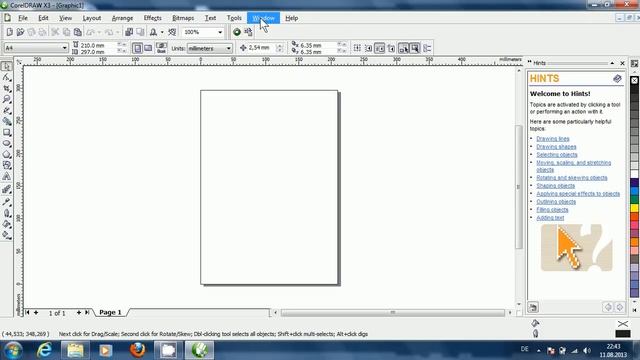The image size is (640, 360).
Task: Select the Polygon tool
Action: tap(7, 155)
